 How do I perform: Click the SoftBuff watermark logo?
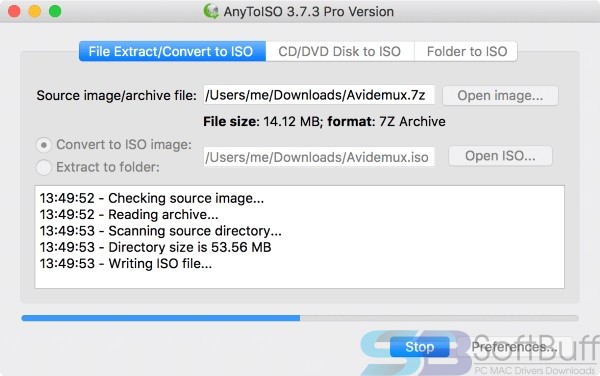tap(480, 353)
